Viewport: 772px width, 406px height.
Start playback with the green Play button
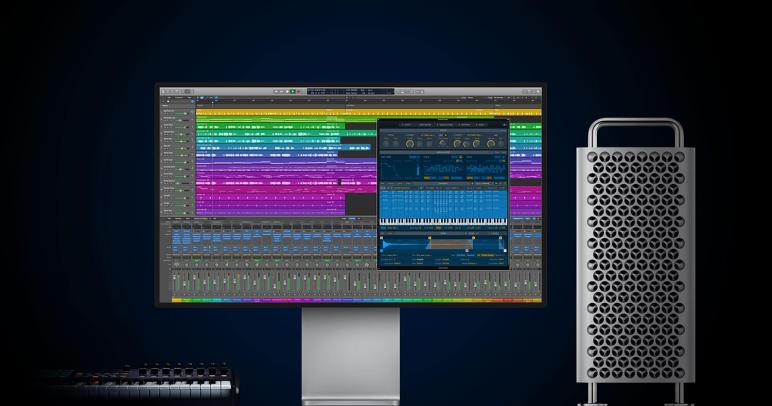pyautogui.click(x=292, y=92)
